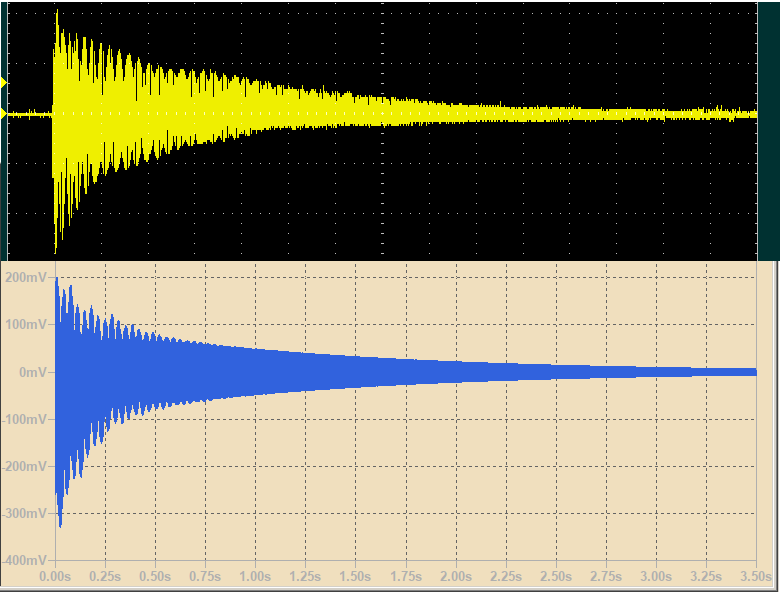The height and width of the screenshot is (592, 780).
Task: Click the 0.25s time label
Action: [105, 577]
